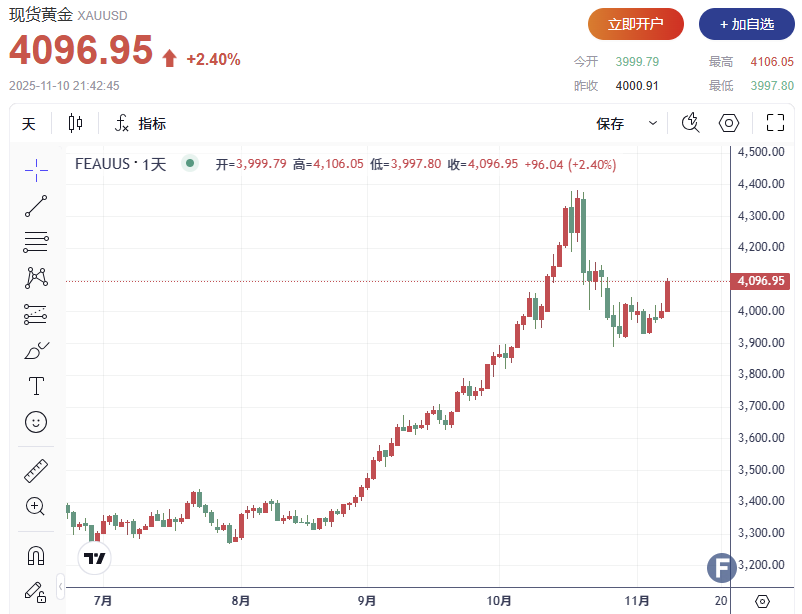The width and height of the screenshot is (802, 614).
Task: Toggle green market status dot
Action: pos(189,164)
